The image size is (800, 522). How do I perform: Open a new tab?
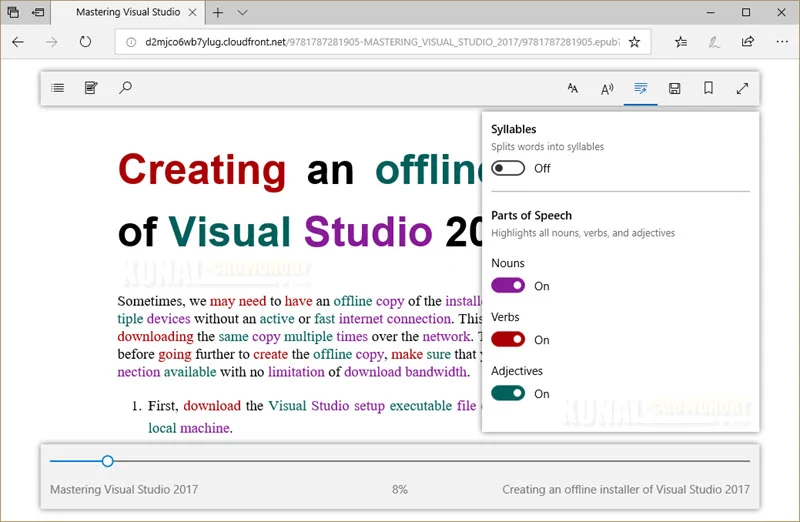click(218, 13)
